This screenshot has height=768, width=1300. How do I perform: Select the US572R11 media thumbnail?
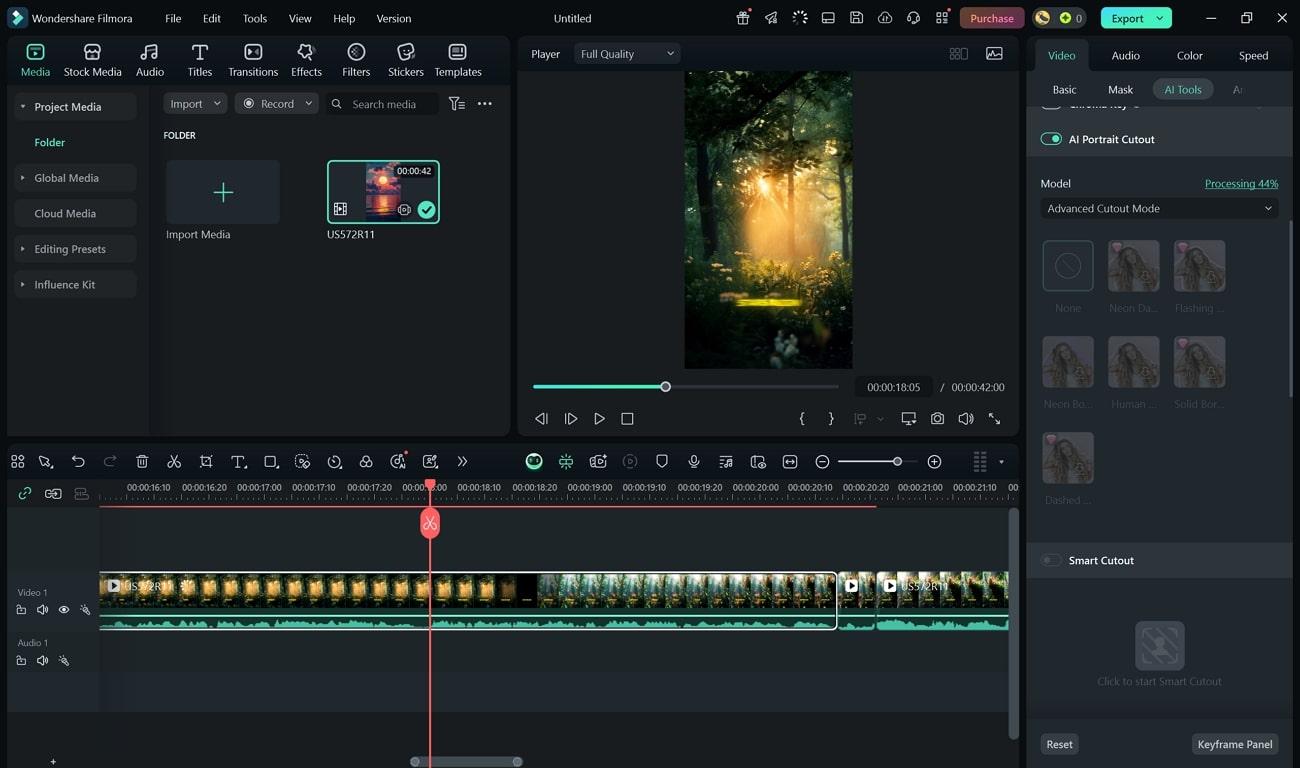[x=383, y=192]
